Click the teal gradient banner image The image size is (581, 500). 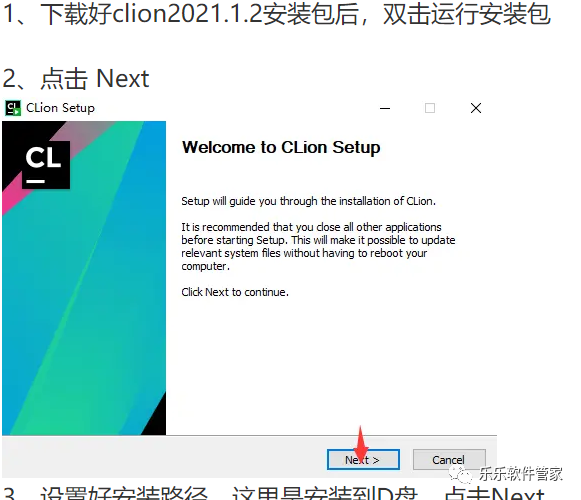click(84, 278)
